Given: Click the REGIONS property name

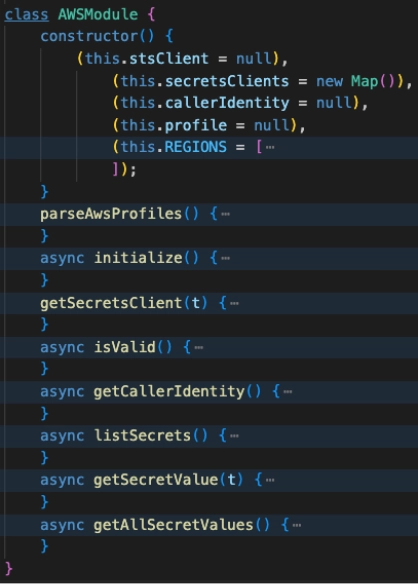Looking at the screenshot, I should [196, 147].
